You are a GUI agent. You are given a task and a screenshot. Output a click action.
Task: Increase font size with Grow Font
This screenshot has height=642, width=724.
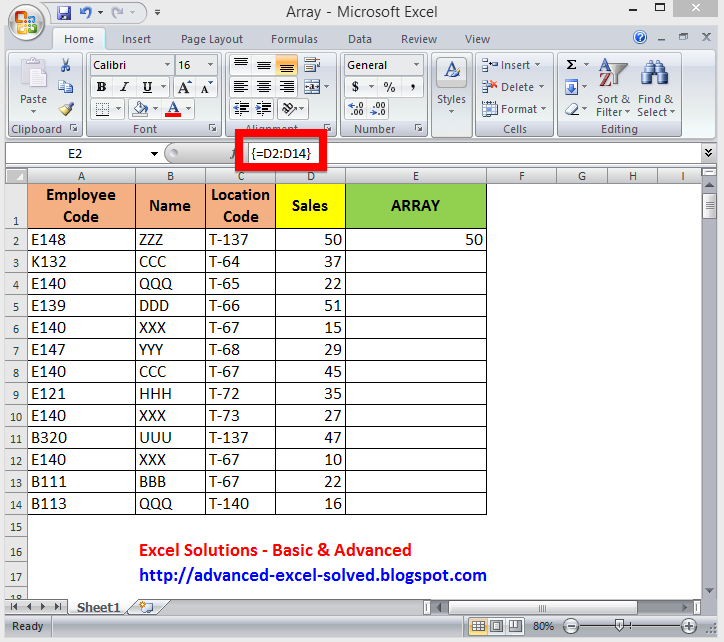(184, 87)
